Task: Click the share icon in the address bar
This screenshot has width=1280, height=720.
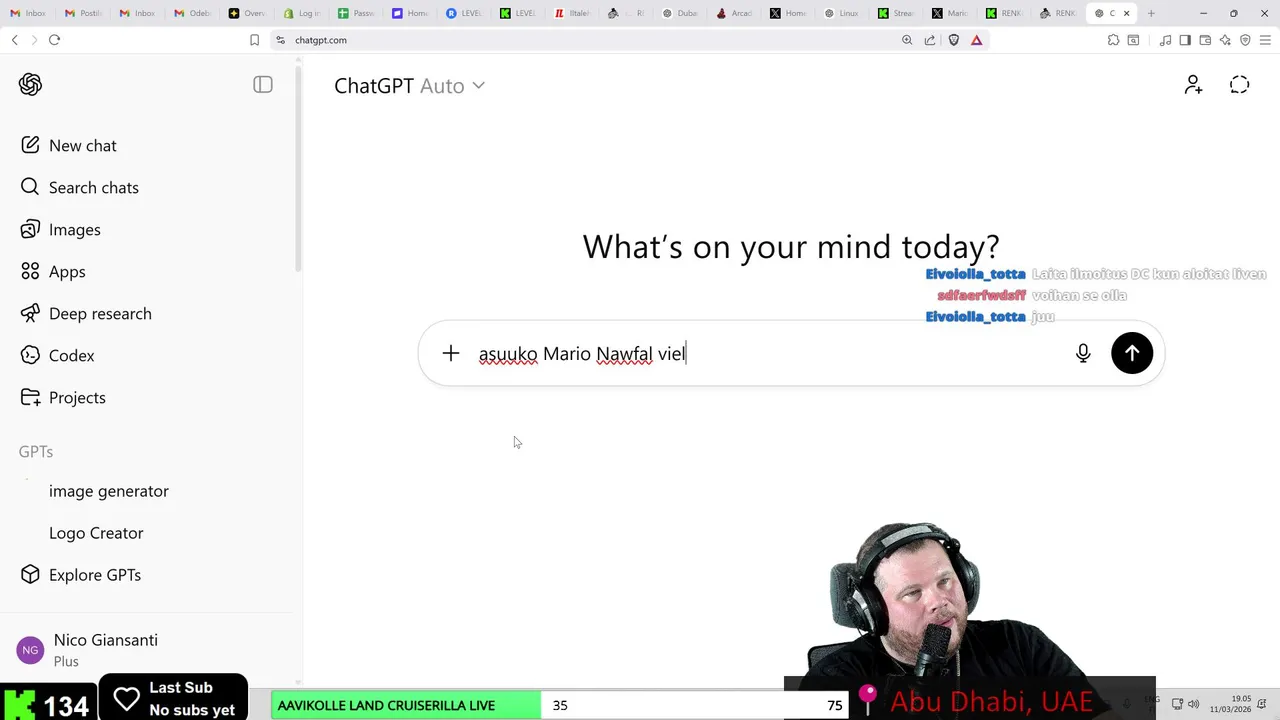Action: click(x=930, y=40)
